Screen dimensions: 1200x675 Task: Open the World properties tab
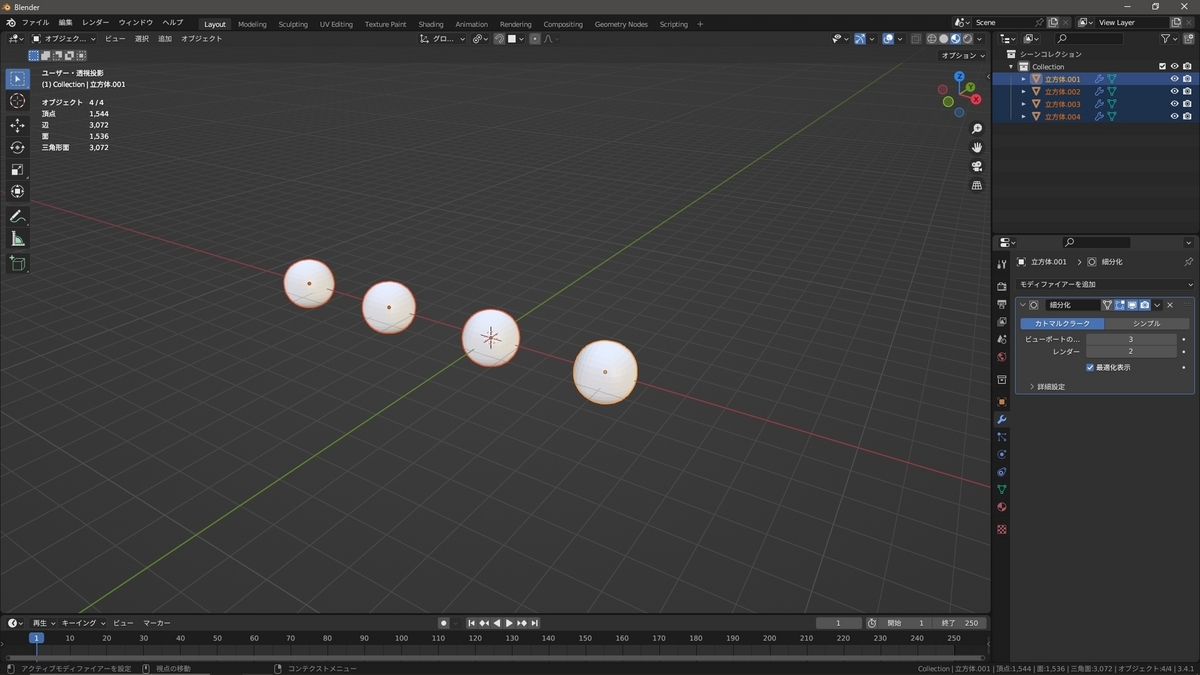tap(1001, 357)
